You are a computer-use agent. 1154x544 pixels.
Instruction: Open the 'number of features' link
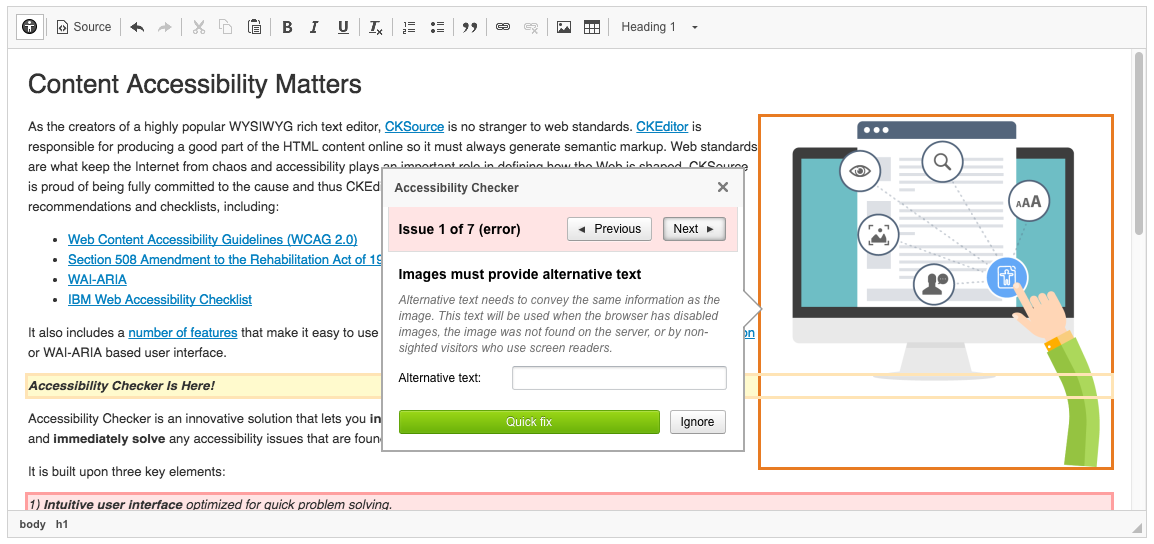[x=183, y=333]
